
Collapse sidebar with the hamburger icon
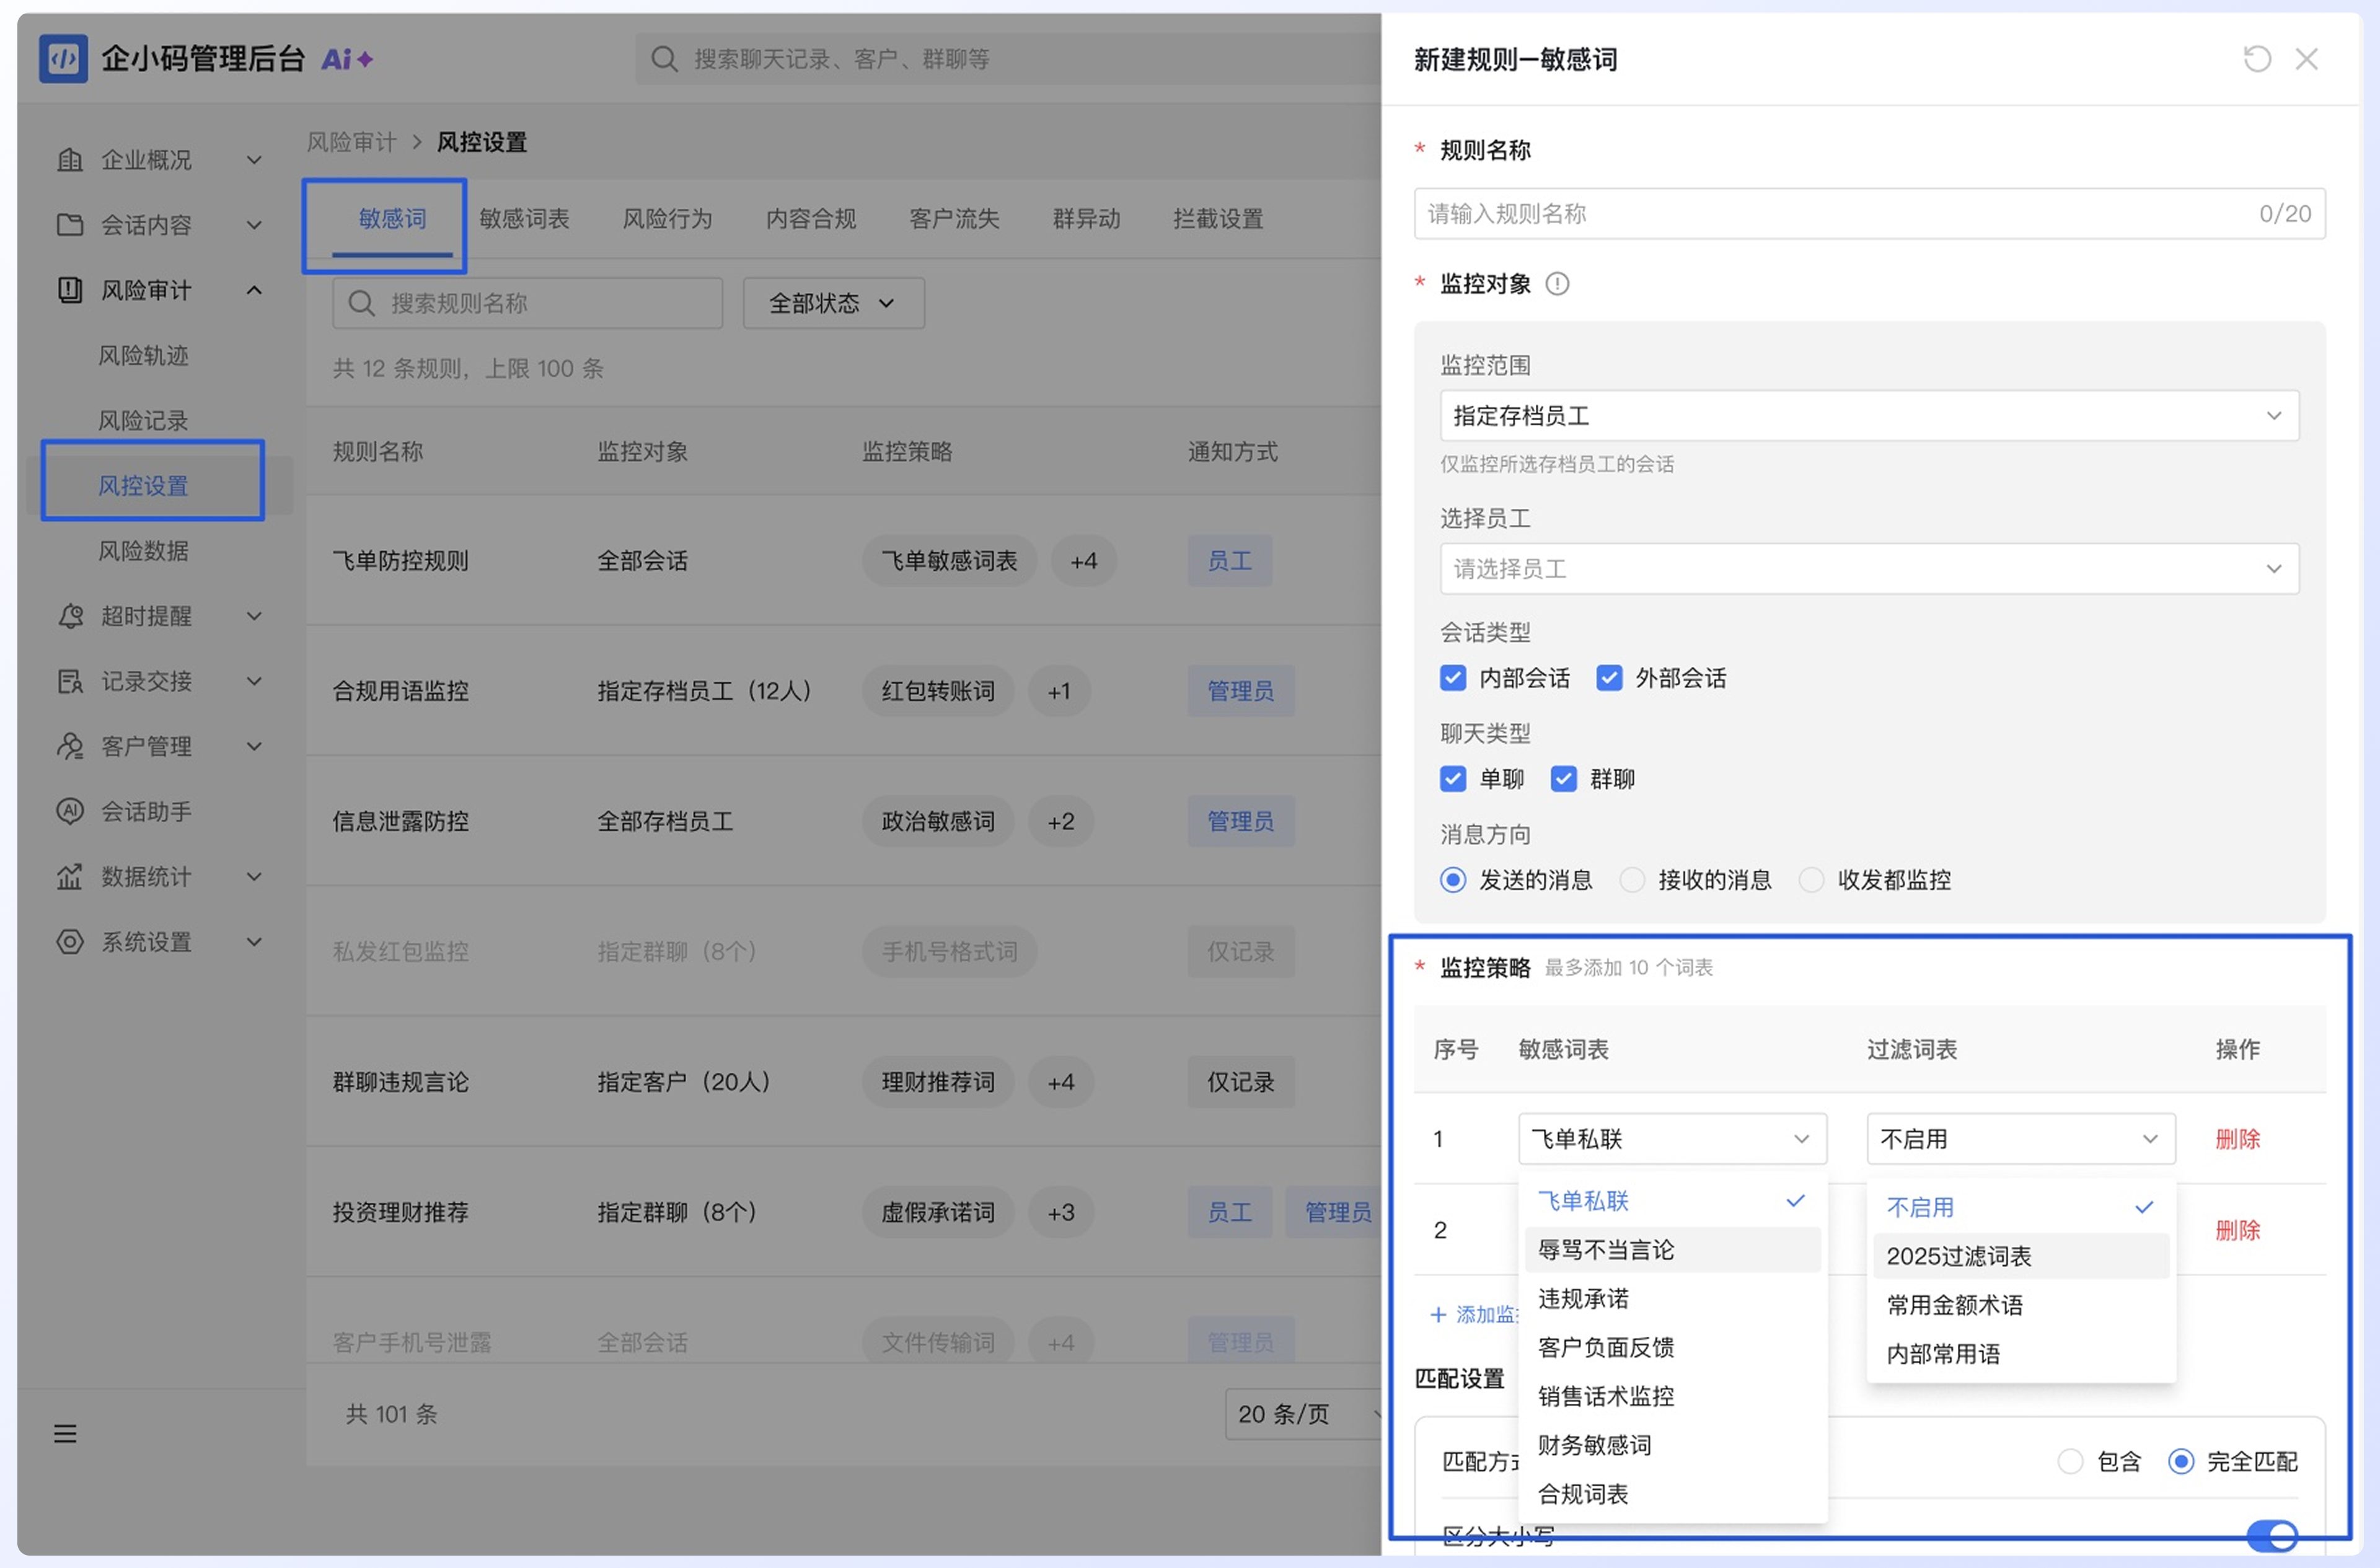coord(65,1434)
